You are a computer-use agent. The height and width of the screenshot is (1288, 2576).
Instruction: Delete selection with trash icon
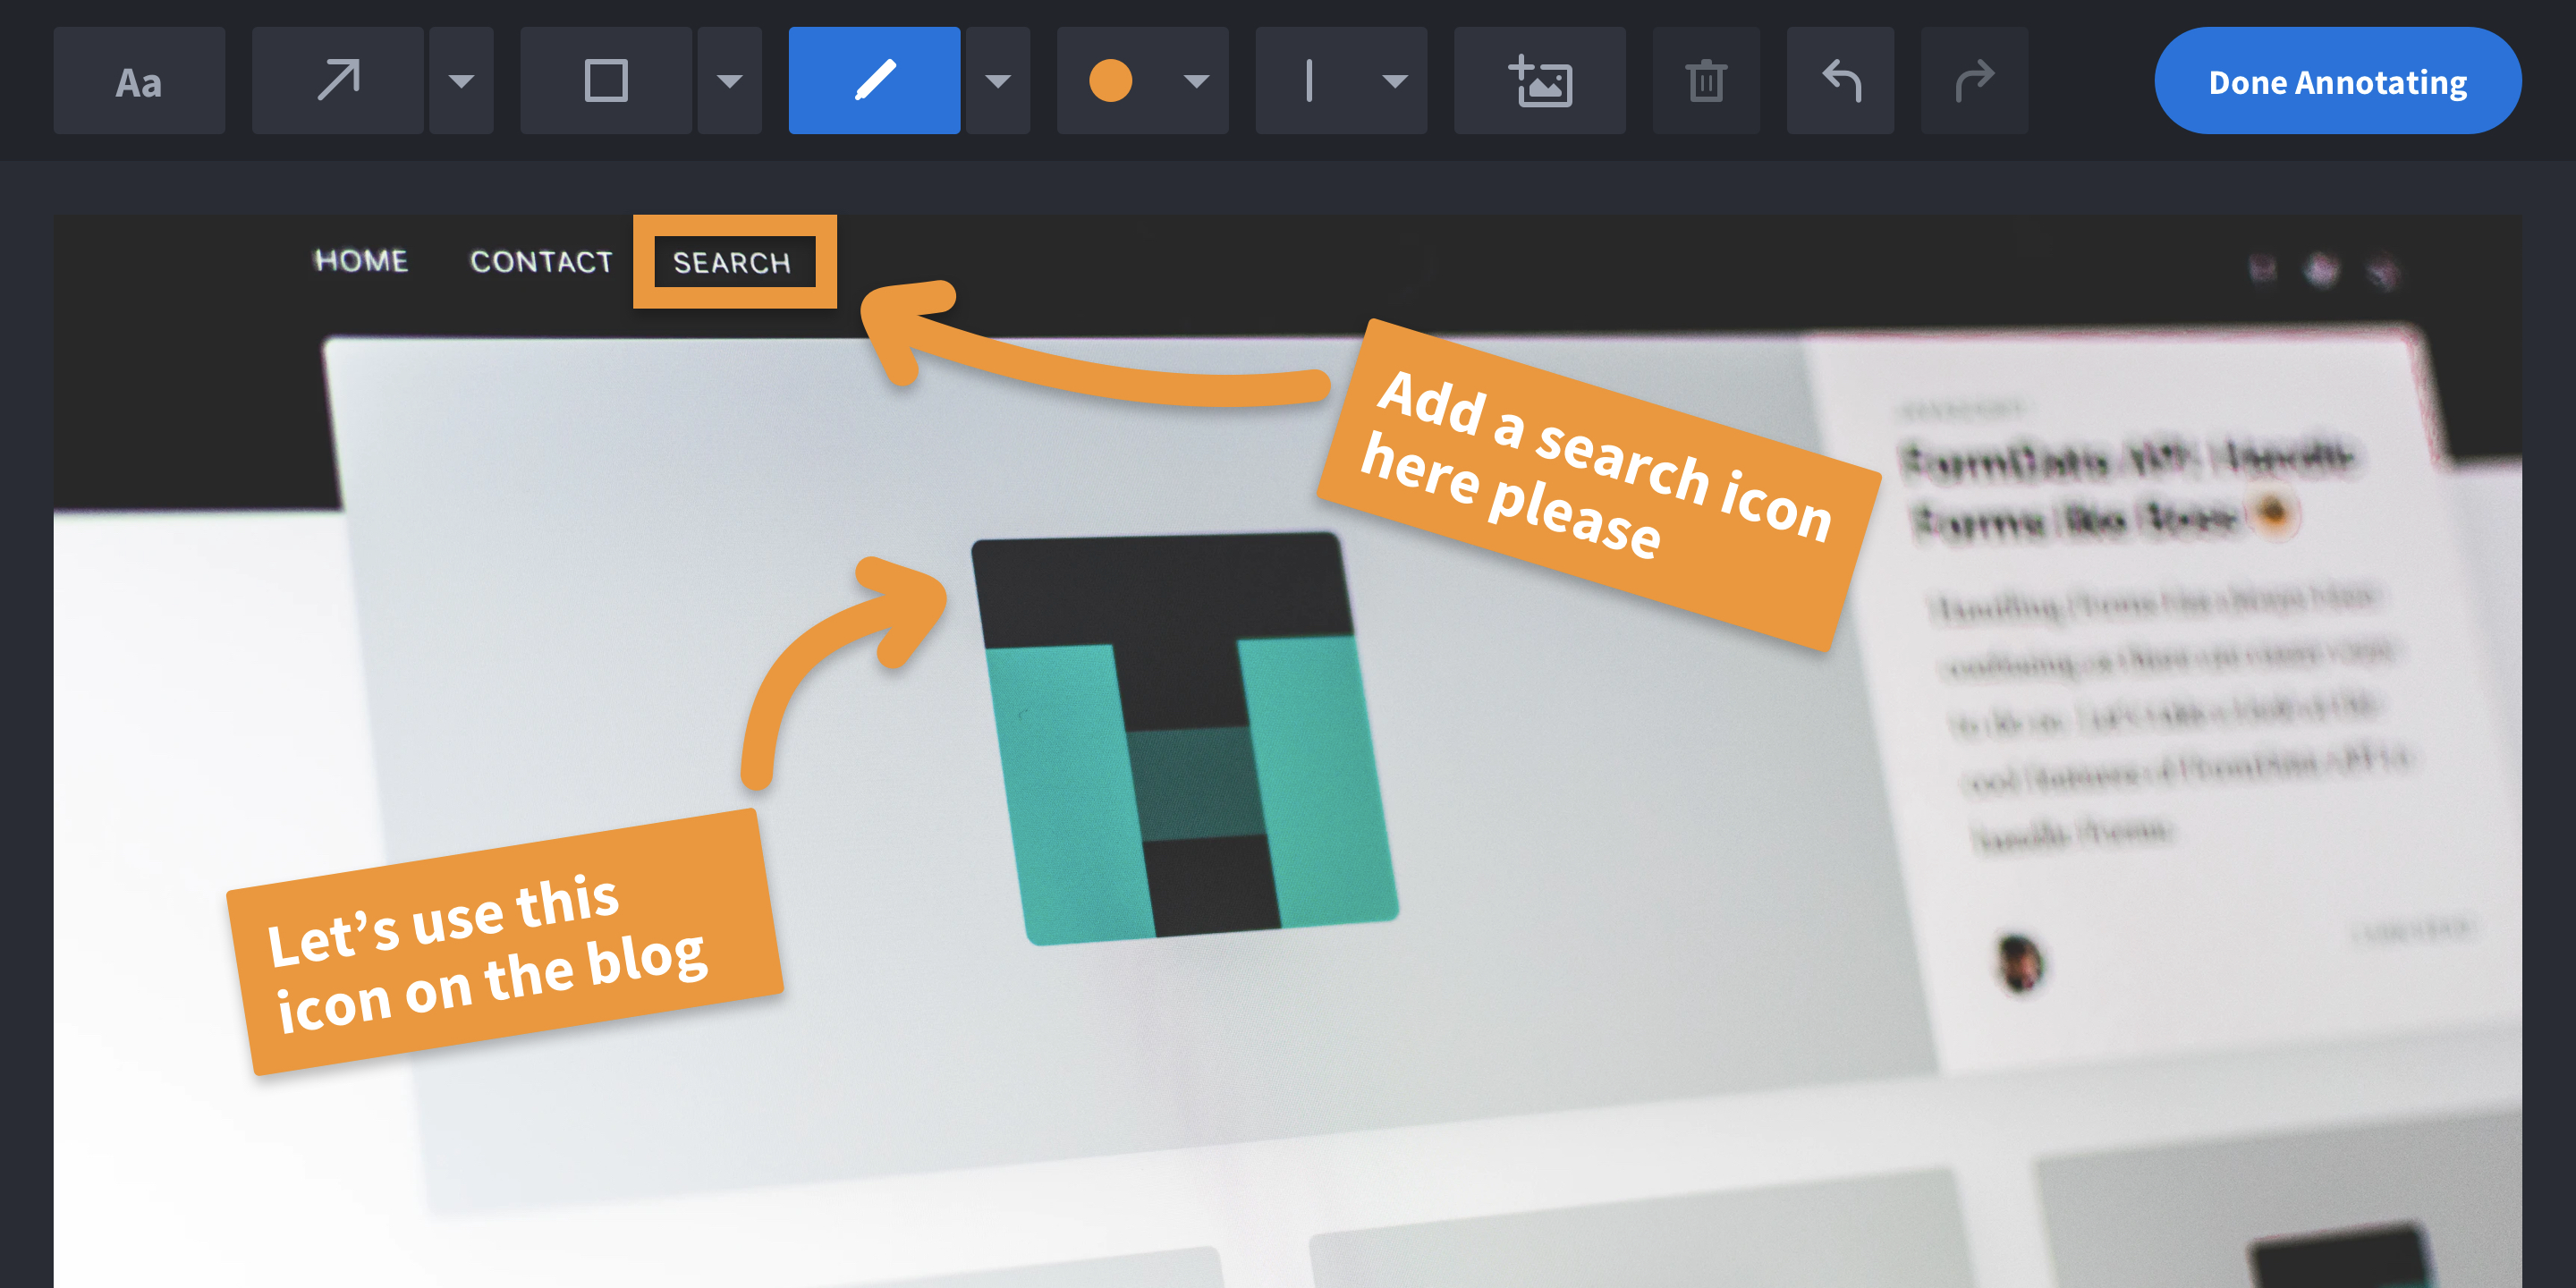point(1706,81)
